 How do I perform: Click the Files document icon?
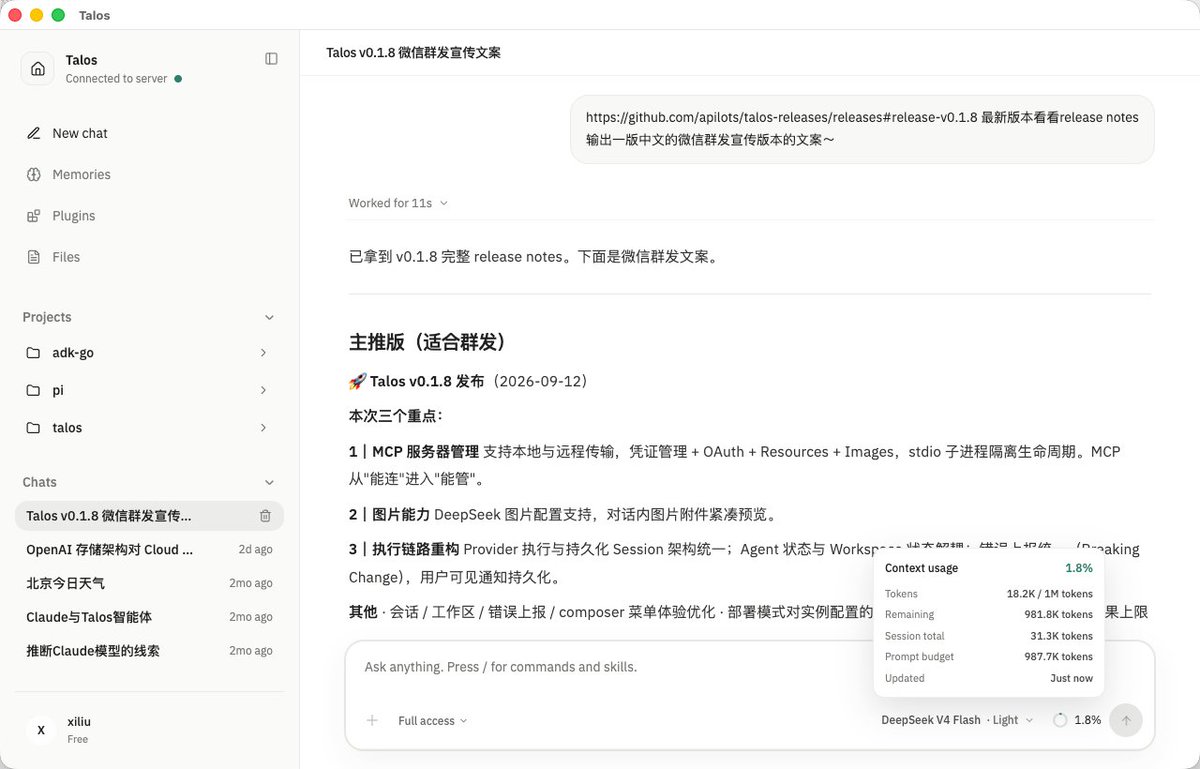click(34, 256)
